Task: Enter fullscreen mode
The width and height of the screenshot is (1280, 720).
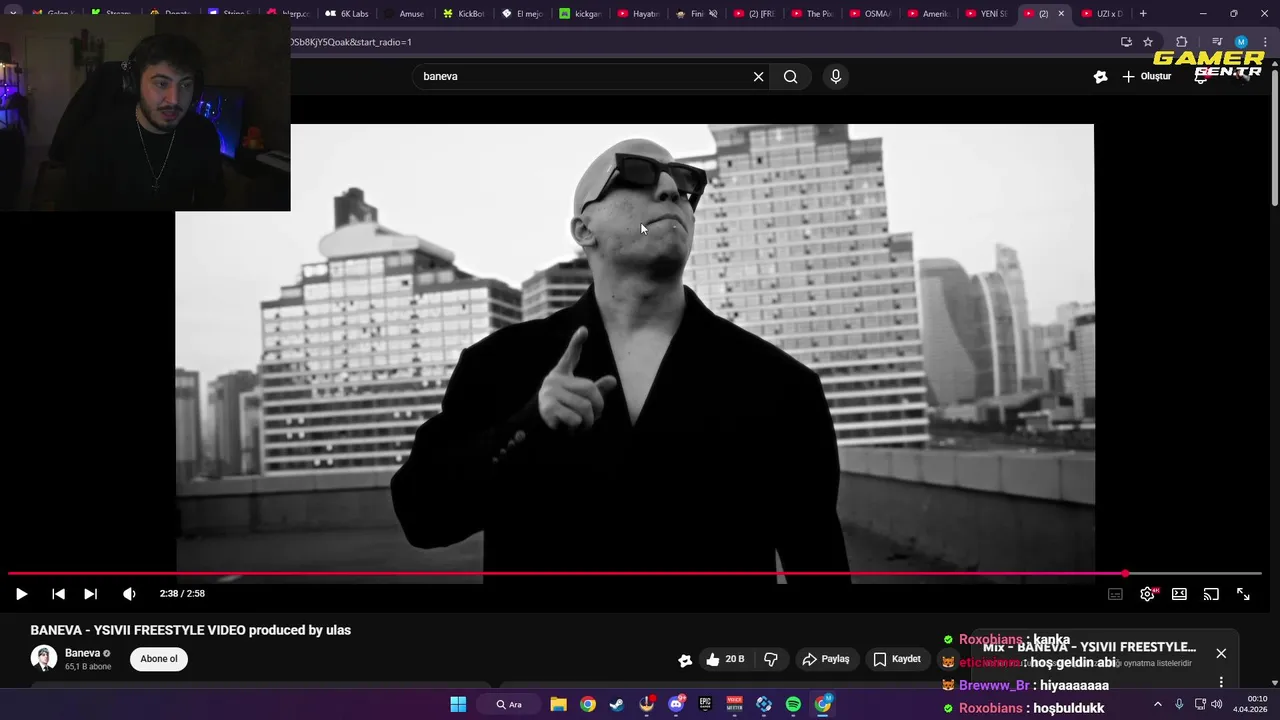Action: coord(1243,594)
